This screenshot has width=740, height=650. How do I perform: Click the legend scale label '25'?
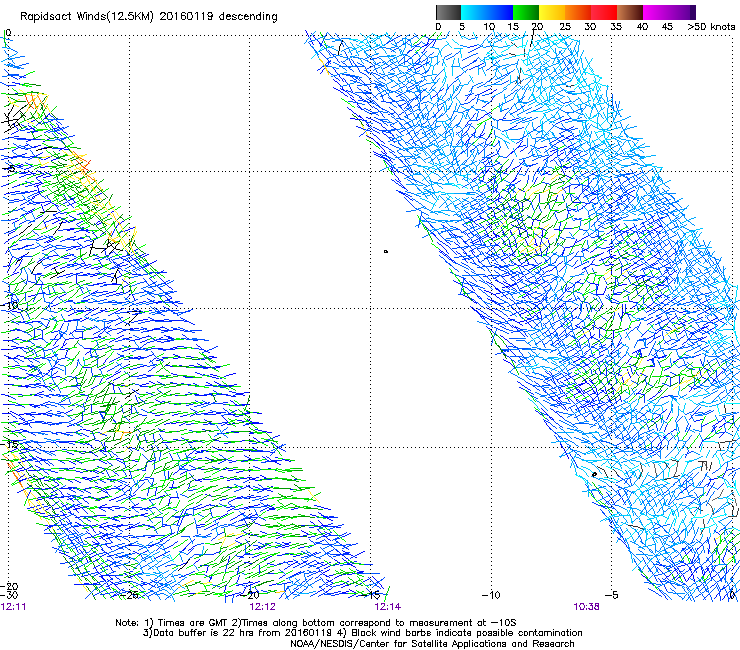coord(564,27)
